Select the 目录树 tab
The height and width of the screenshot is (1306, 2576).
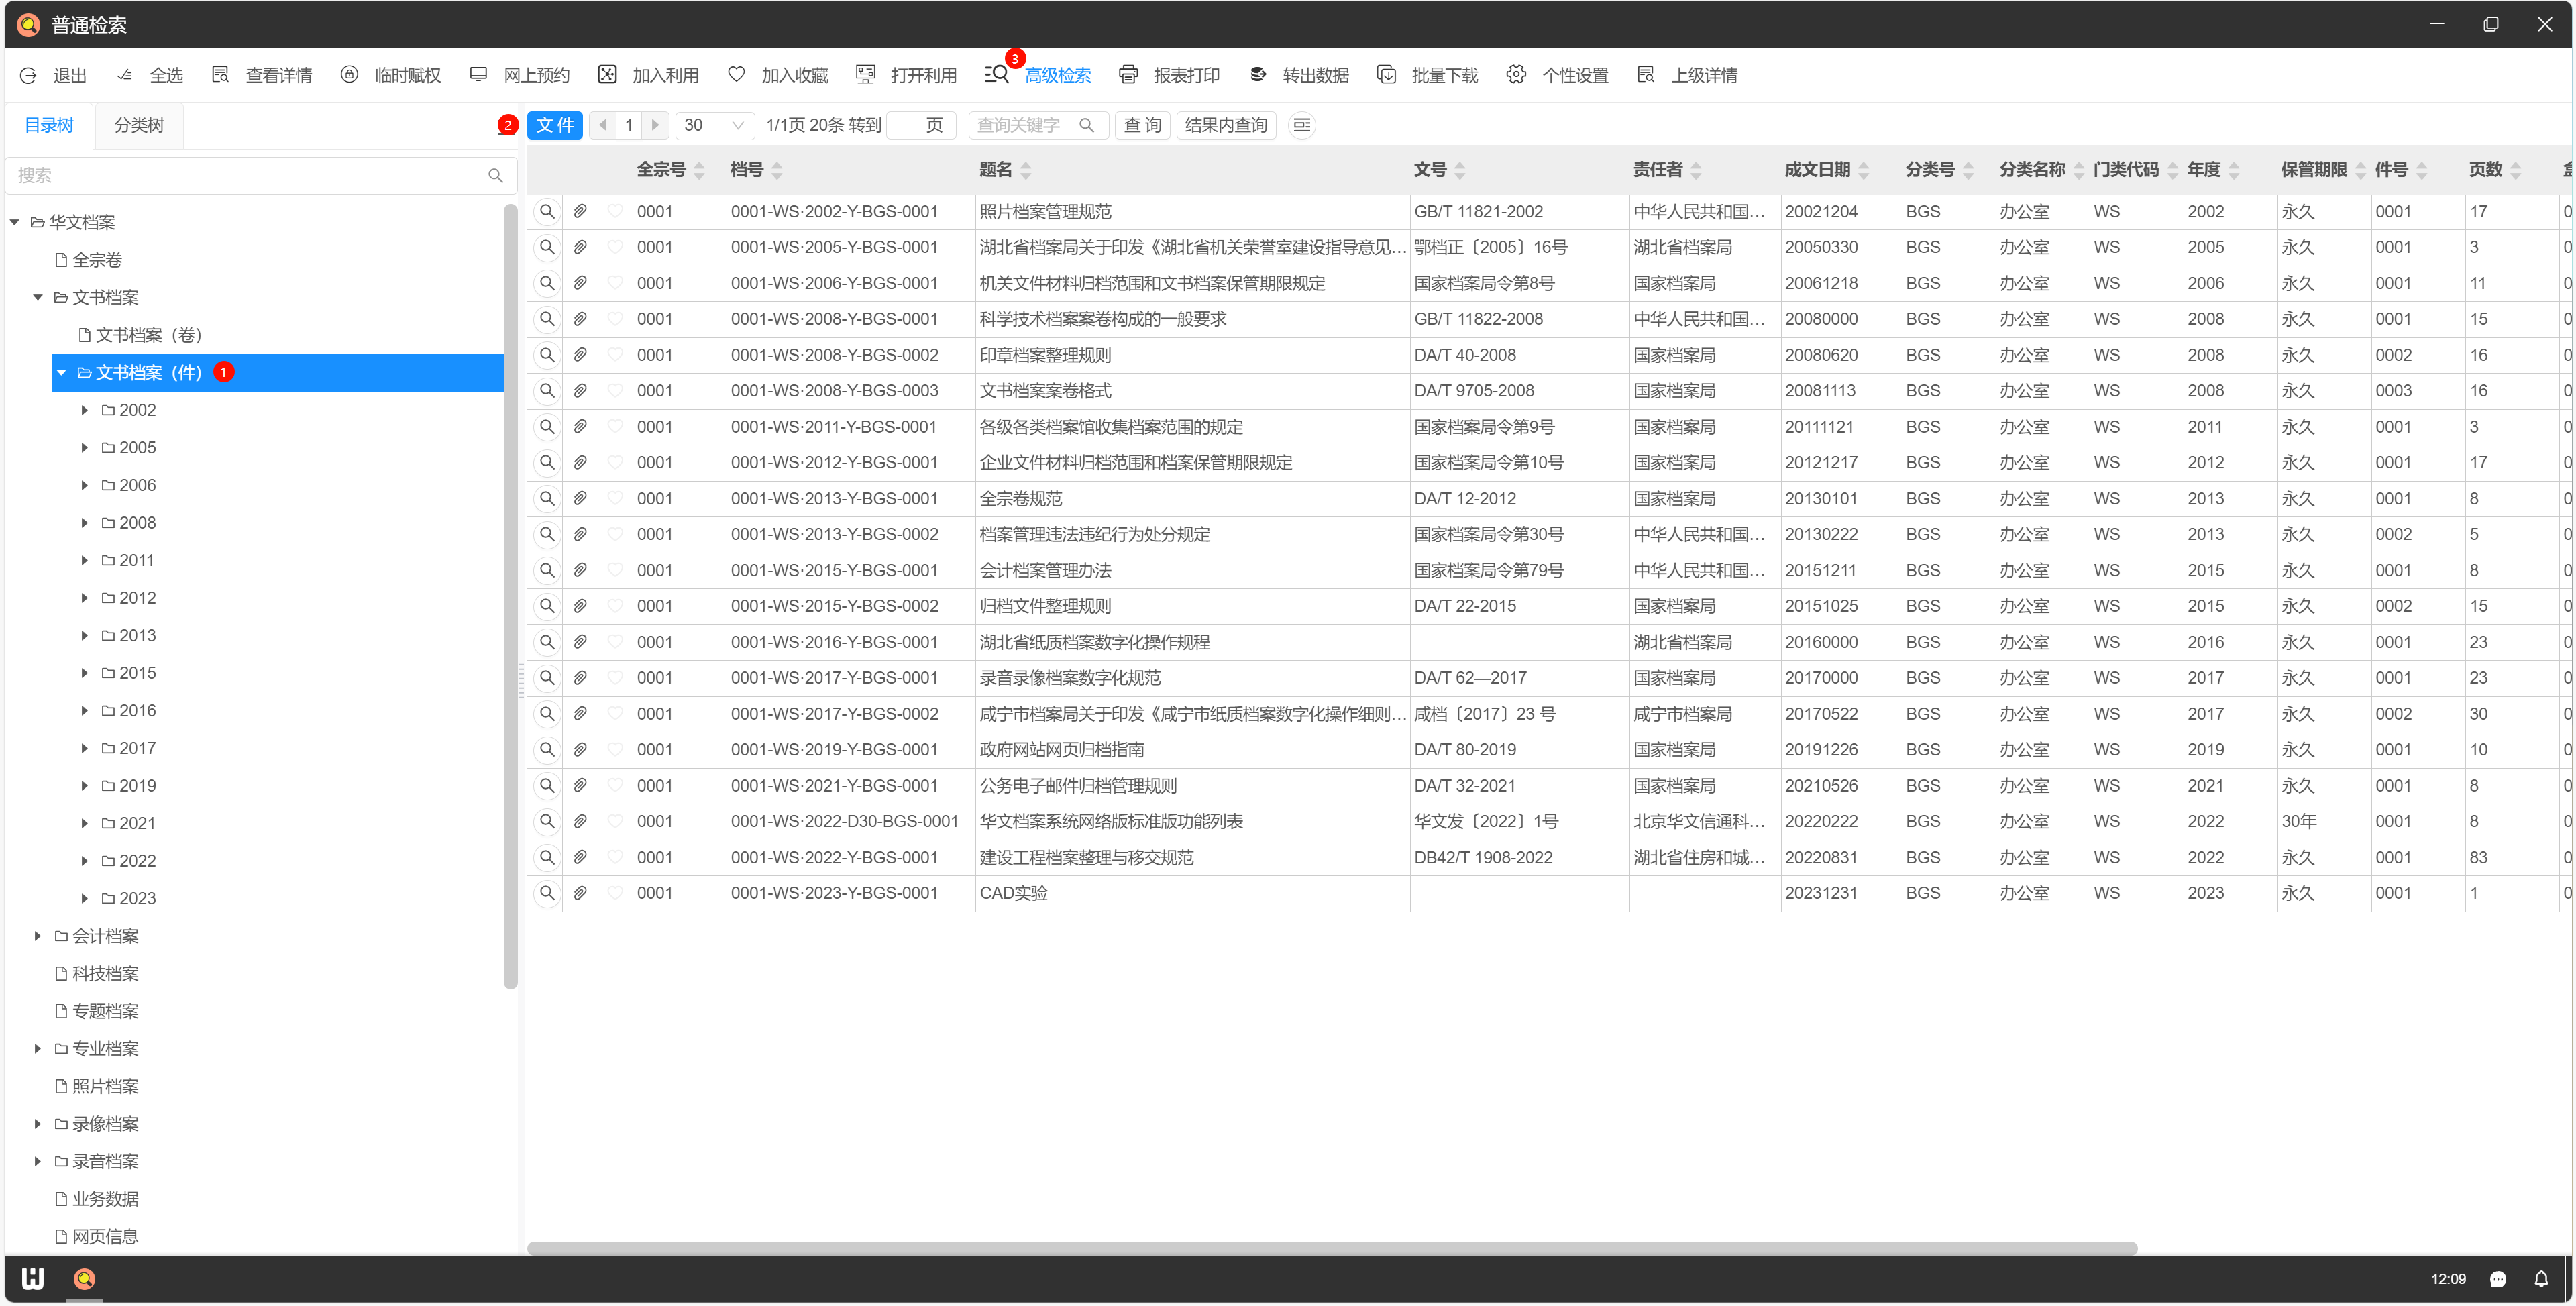click(x=49, y=125)
